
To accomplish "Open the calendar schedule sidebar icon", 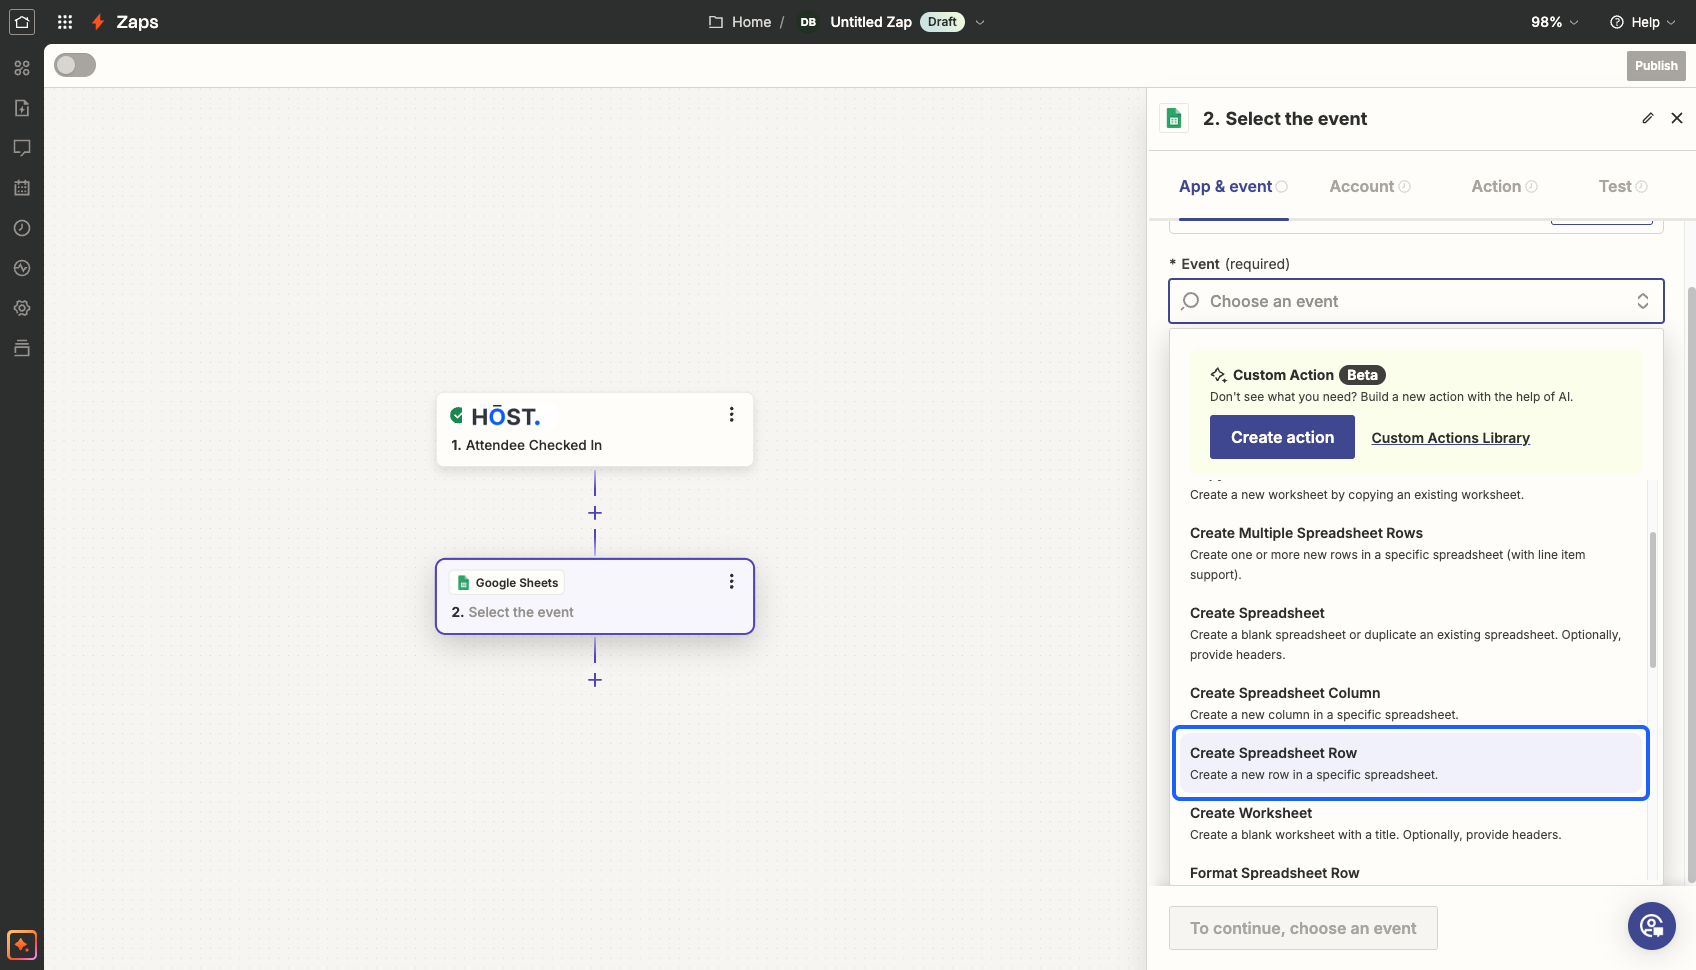I will tap(22, 188).
